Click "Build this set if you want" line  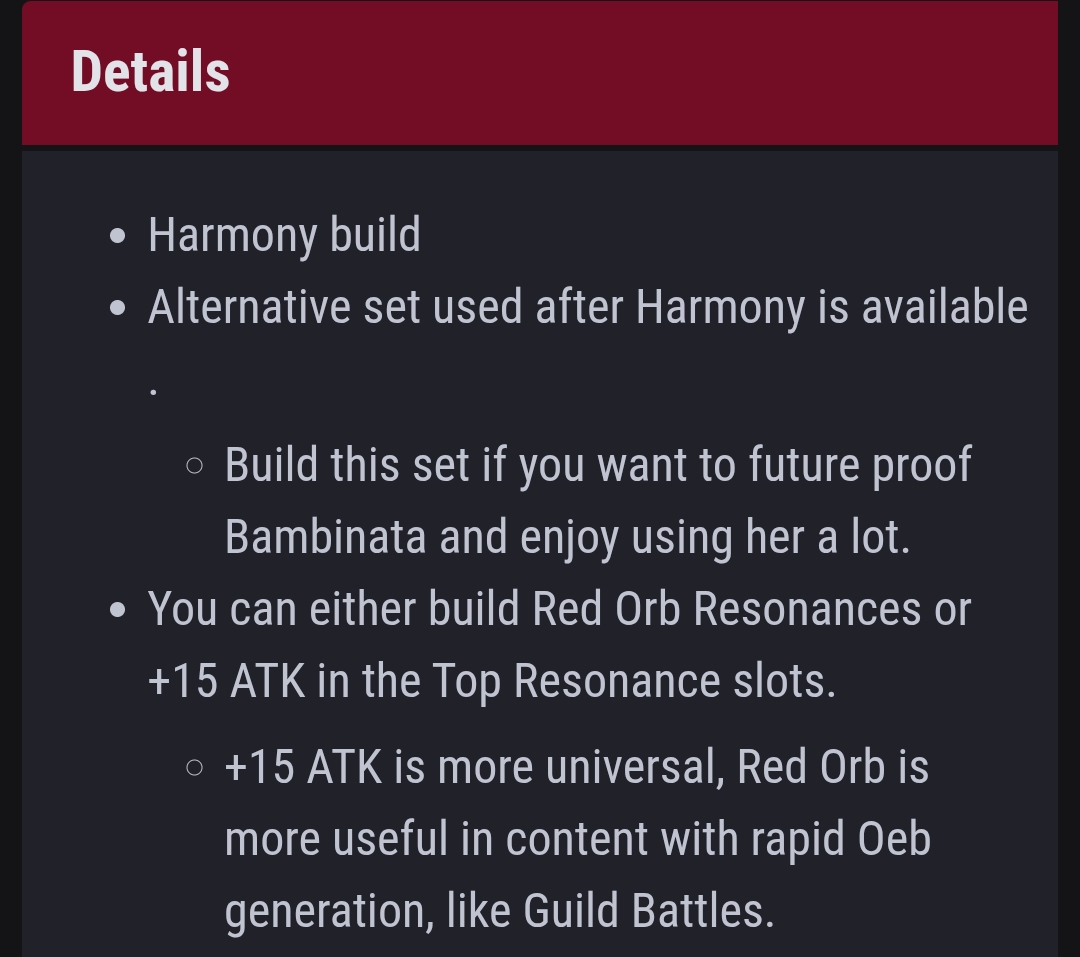click(599, 466)
